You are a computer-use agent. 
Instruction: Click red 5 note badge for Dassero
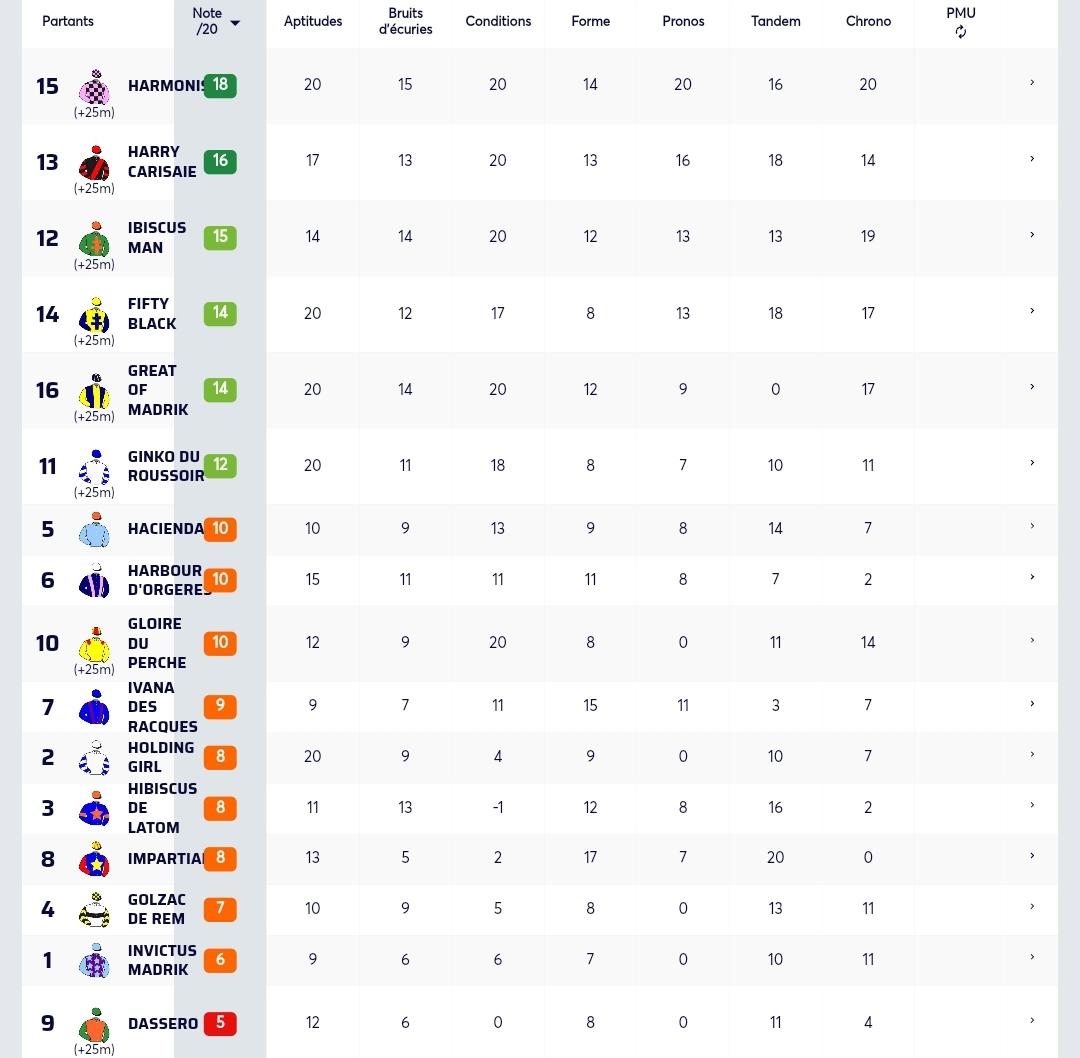(x=220, y=1023)
